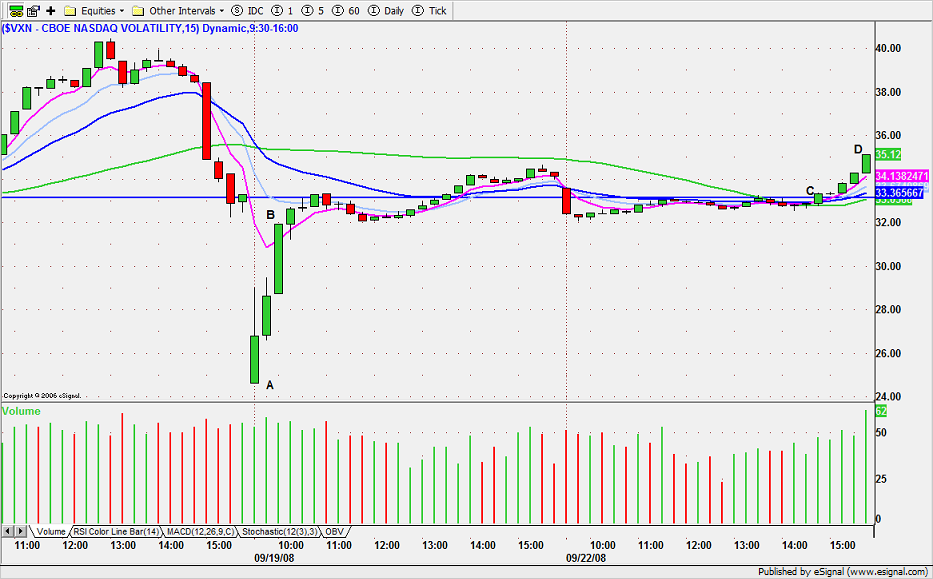
Task: Click the black plus crosshair icon
Action: pyautogui.click(x=51, y=11)
